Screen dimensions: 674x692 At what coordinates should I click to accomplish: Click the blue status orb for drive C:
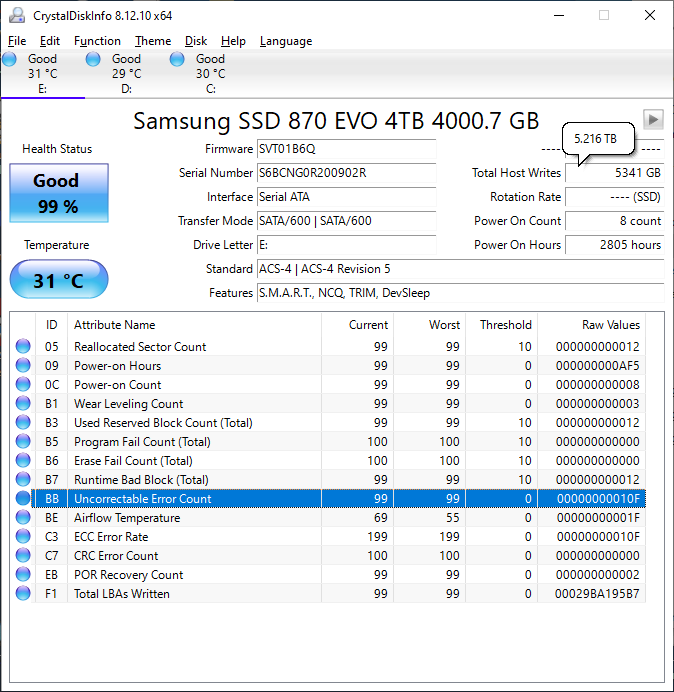click(177, 59)
